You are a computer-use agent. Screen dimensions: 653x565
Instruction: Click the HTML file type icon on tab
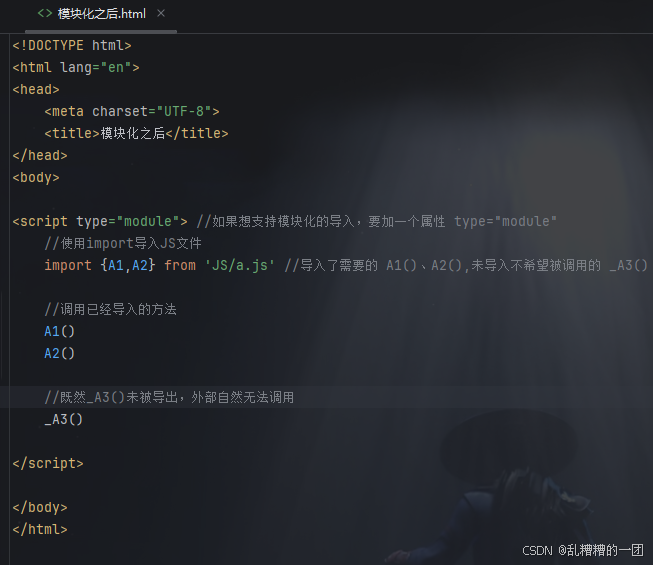pyautogui.click(x=45, y=13)
